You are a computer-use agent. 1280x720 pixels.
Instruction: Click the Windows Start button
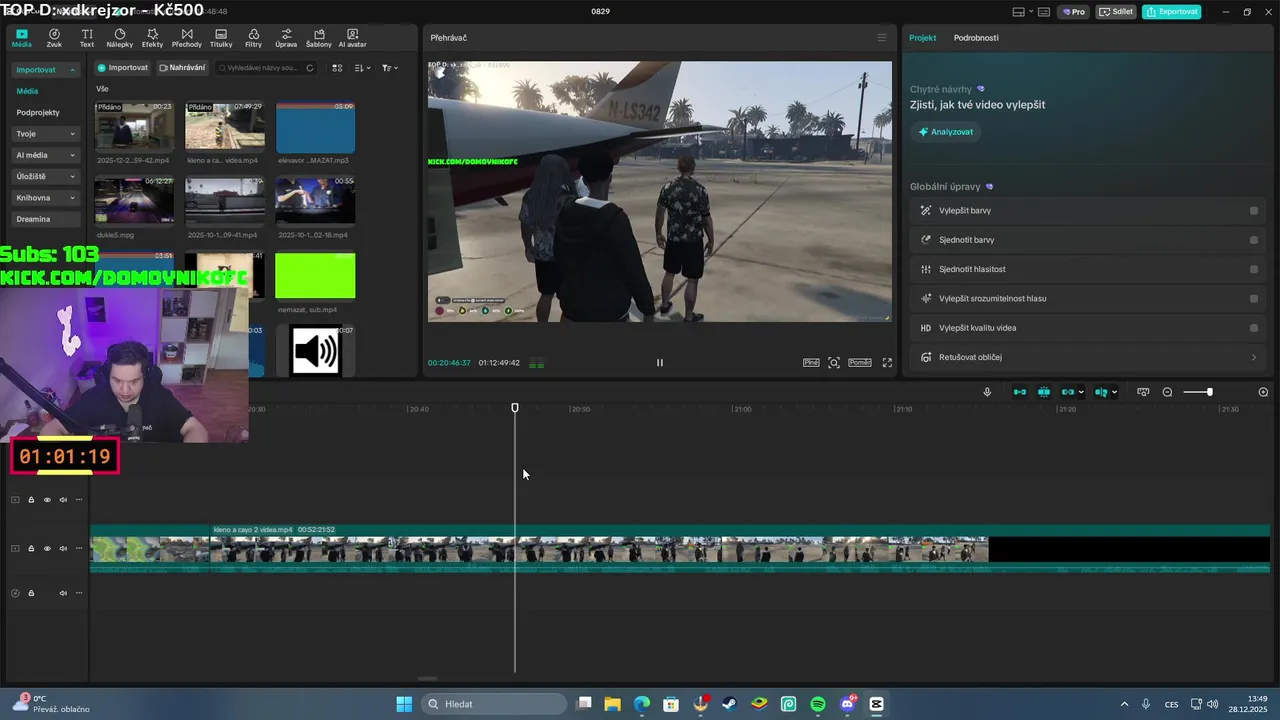click(x=404, y=704)
